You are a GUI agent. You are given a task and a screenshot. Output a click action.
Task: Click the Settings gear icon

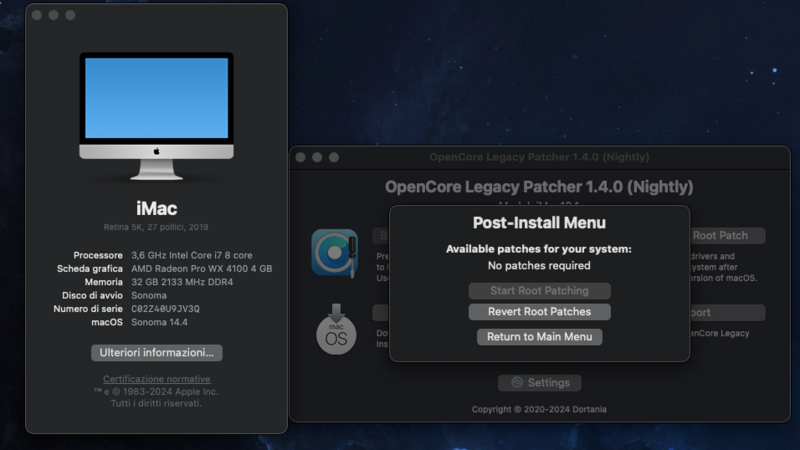pyautogui.click(x=517, y=383)
